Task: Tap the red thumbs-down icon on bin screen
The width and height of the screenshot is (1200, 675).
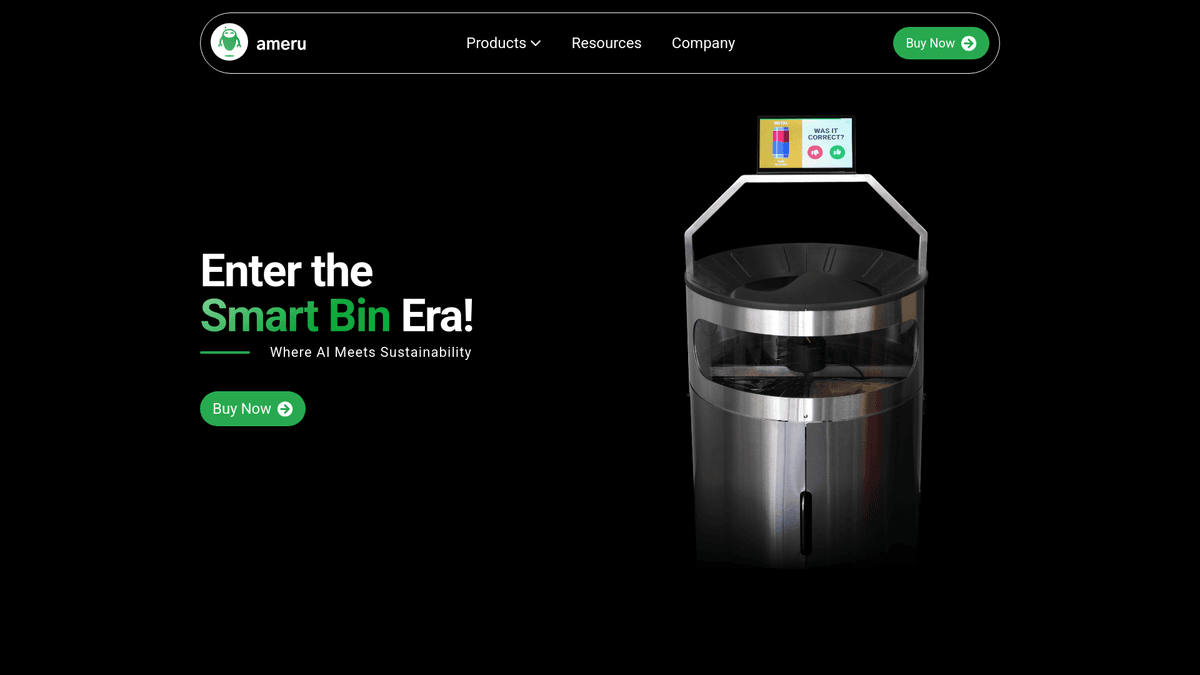Action: (815, 152)
